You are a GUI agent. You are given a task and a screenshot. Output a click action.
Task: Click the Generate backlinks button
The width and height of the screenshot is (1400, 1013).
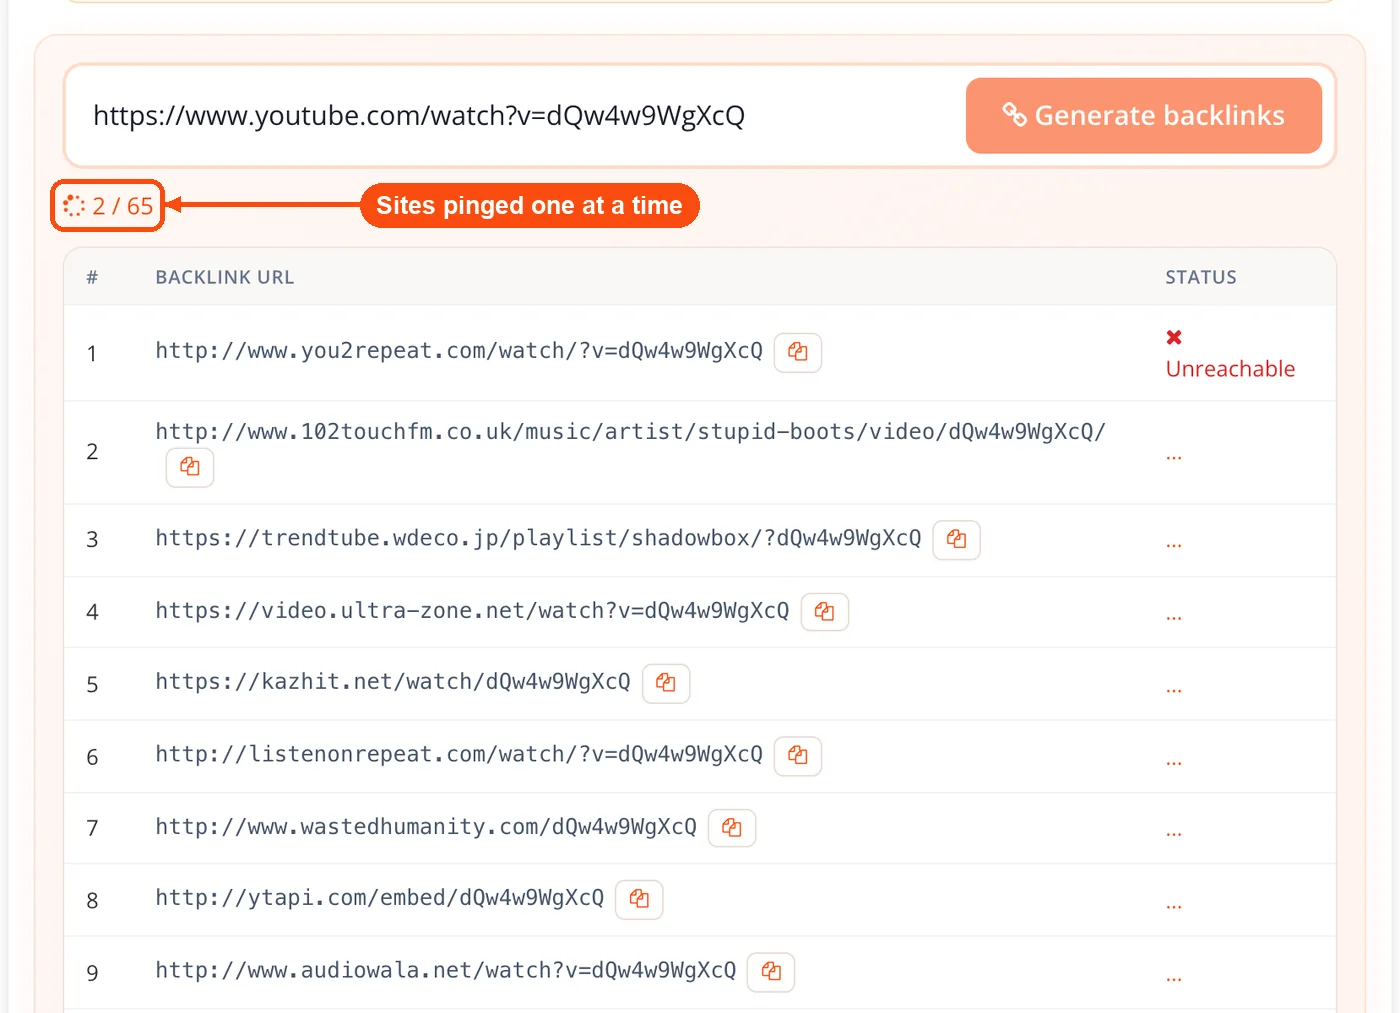[x=1143, y=116]
